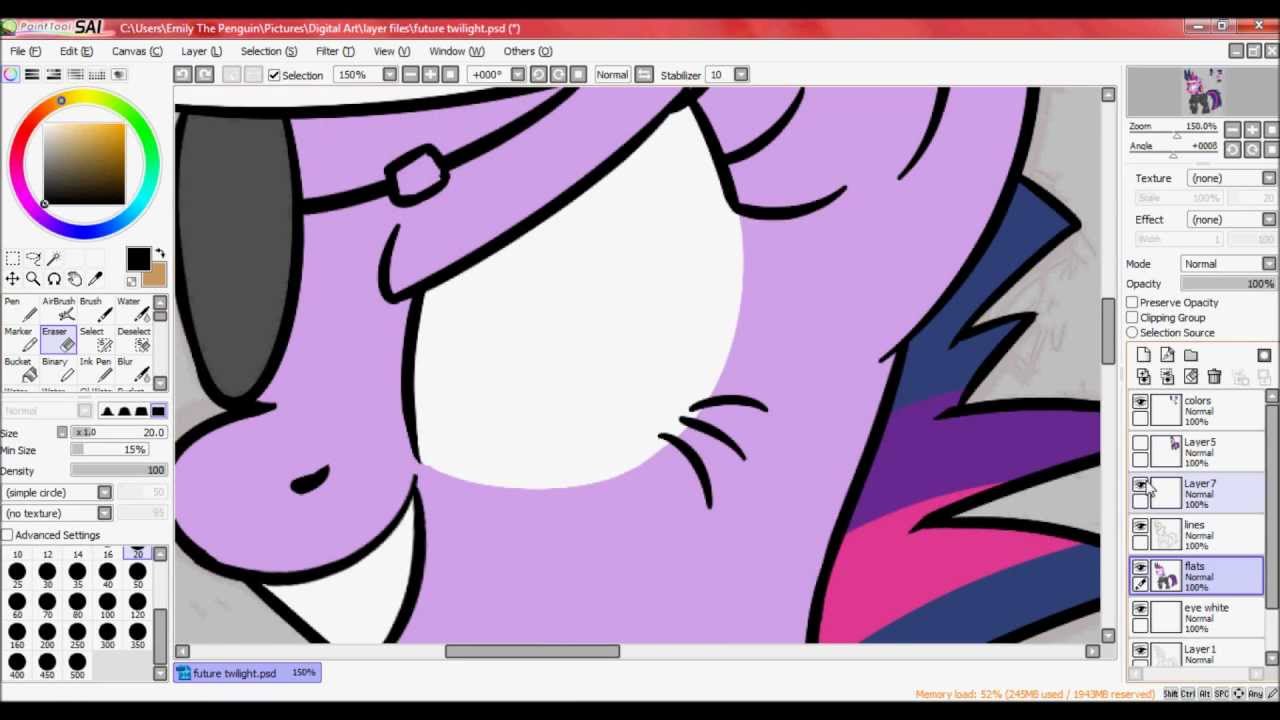Enable Selection Source option
Viewport: 1280px width, 720px height.
[1132, 332]
